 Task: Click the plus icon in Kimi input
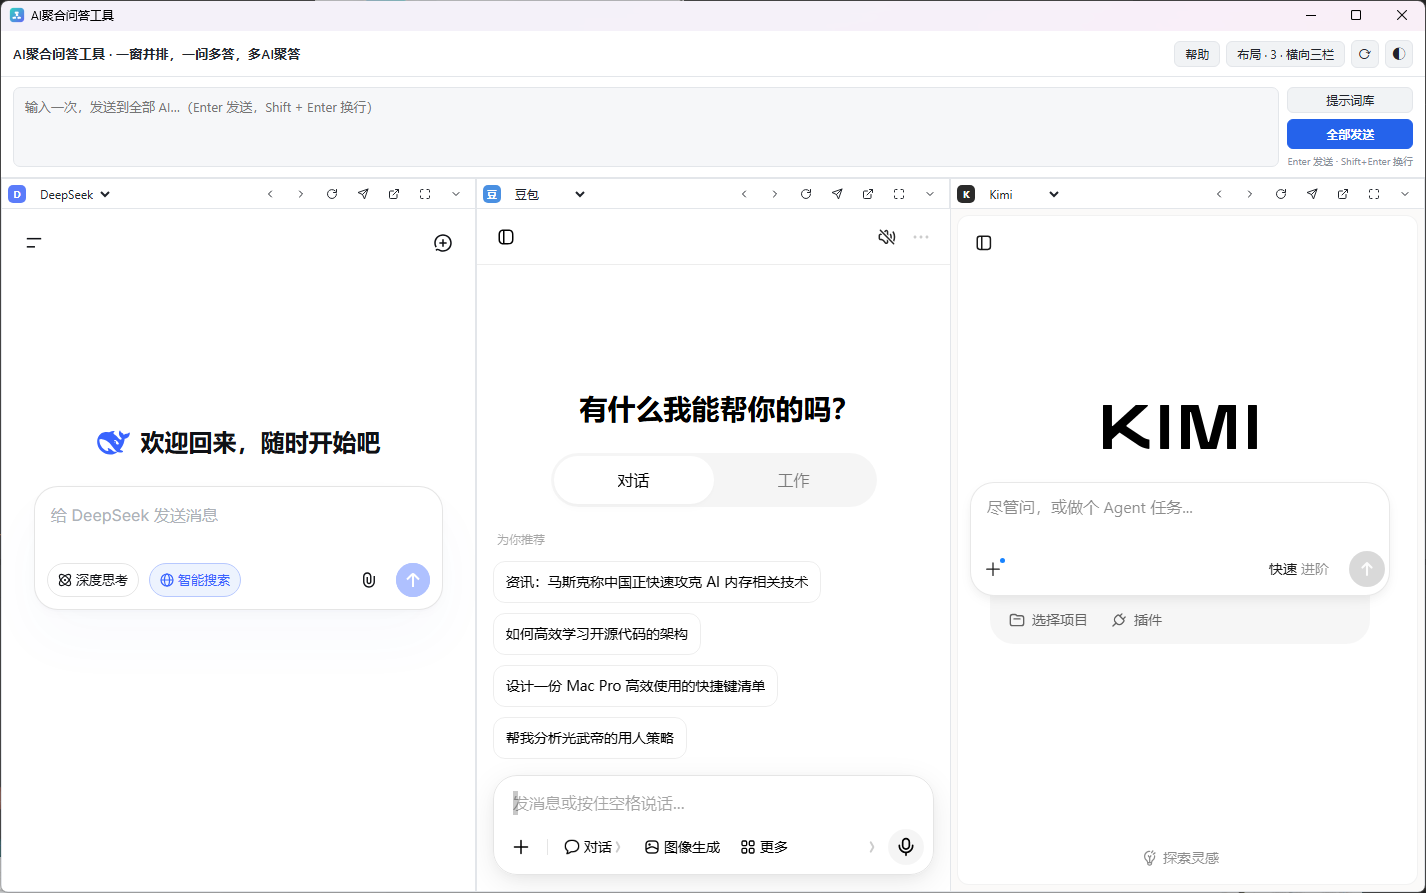[x=993, y=569]
